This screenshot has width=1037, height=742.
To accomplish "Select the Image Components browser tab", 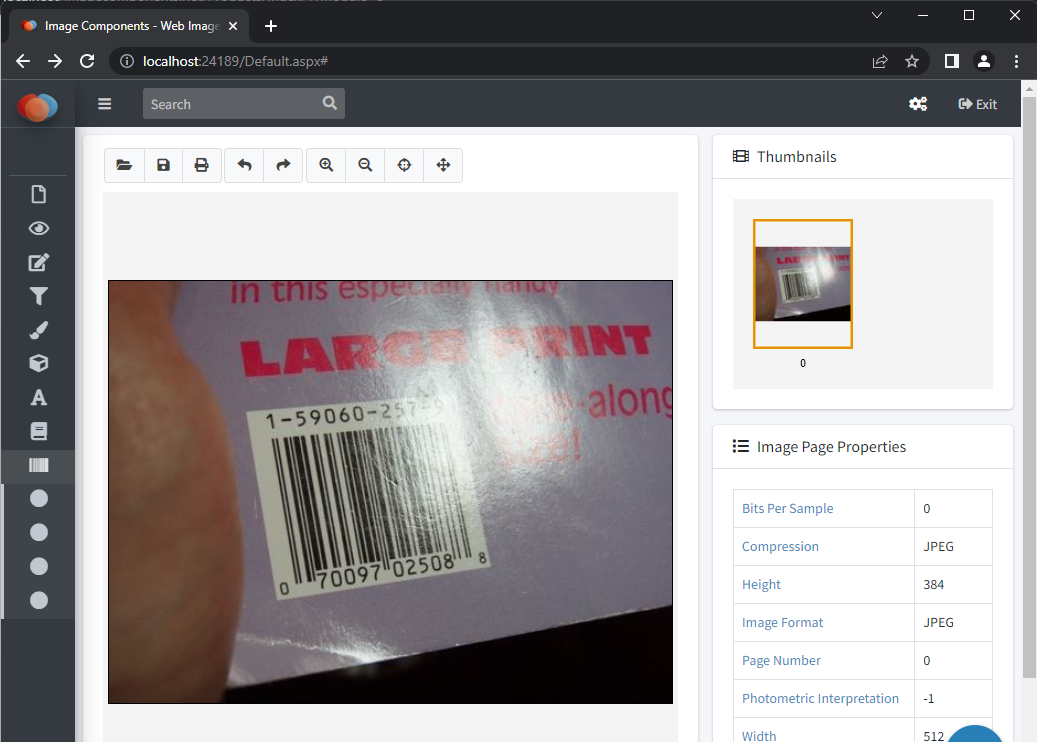I will point(129,26).
